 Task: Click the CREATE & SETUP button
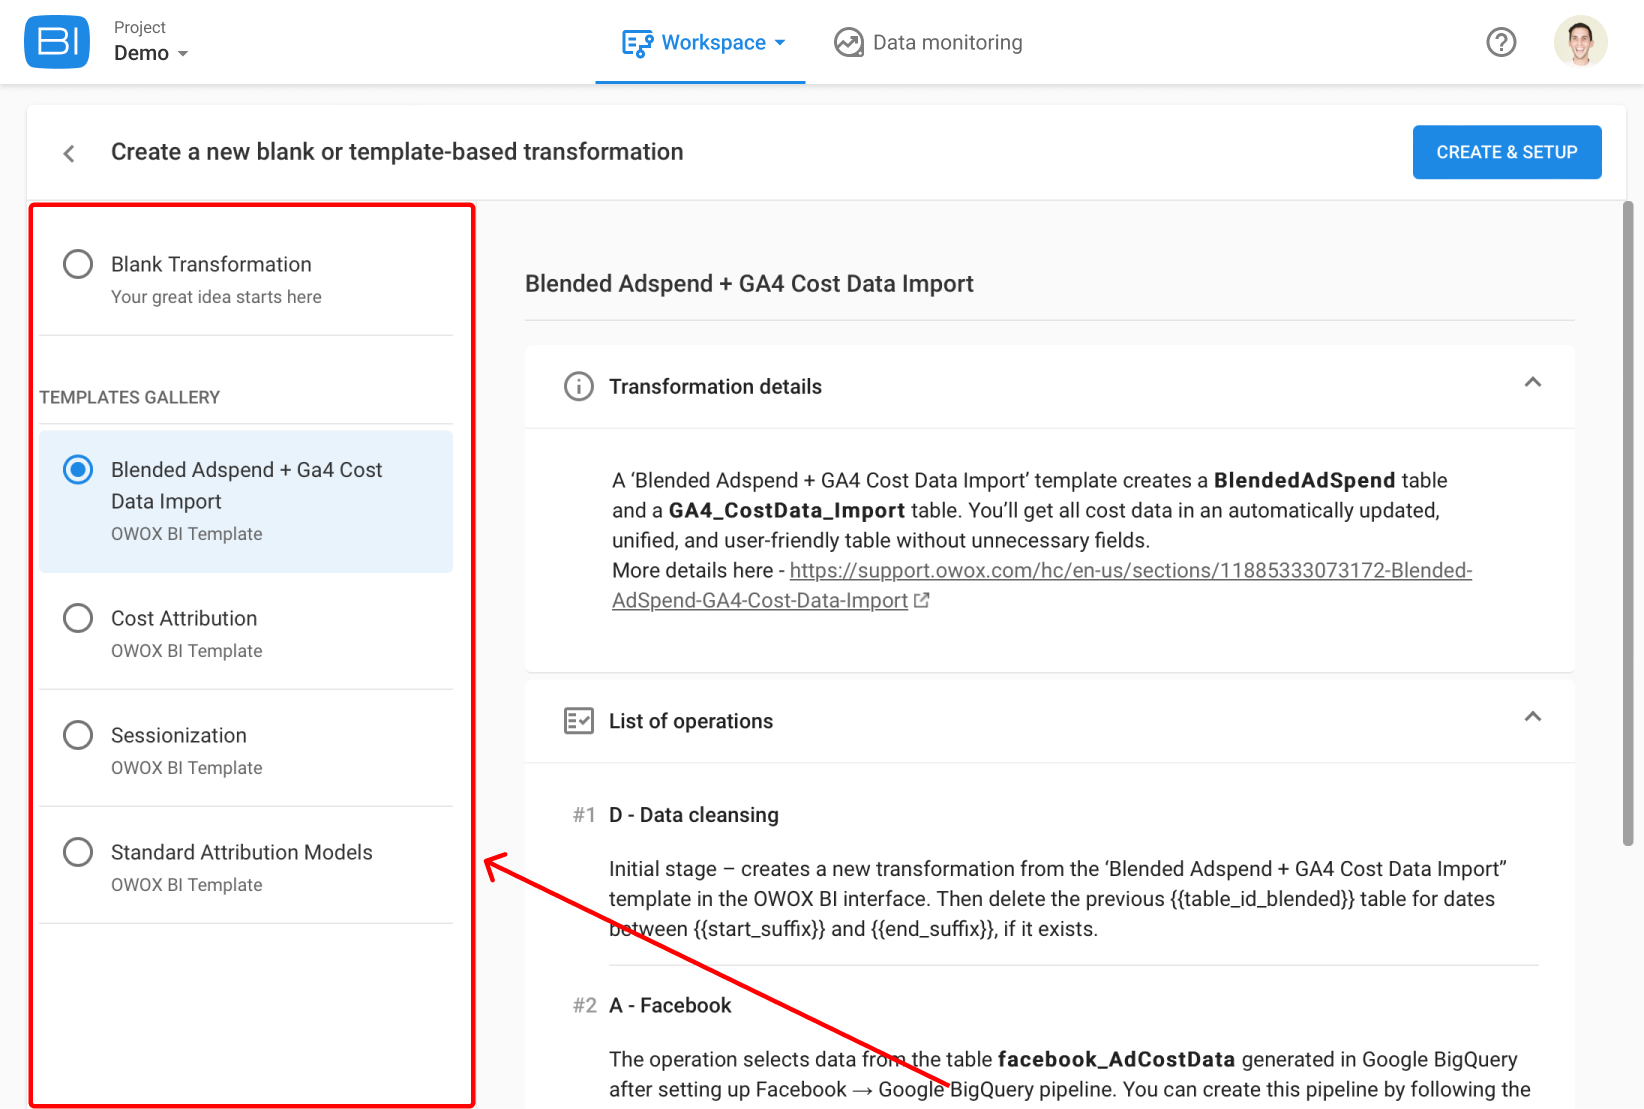point(1507,152)
